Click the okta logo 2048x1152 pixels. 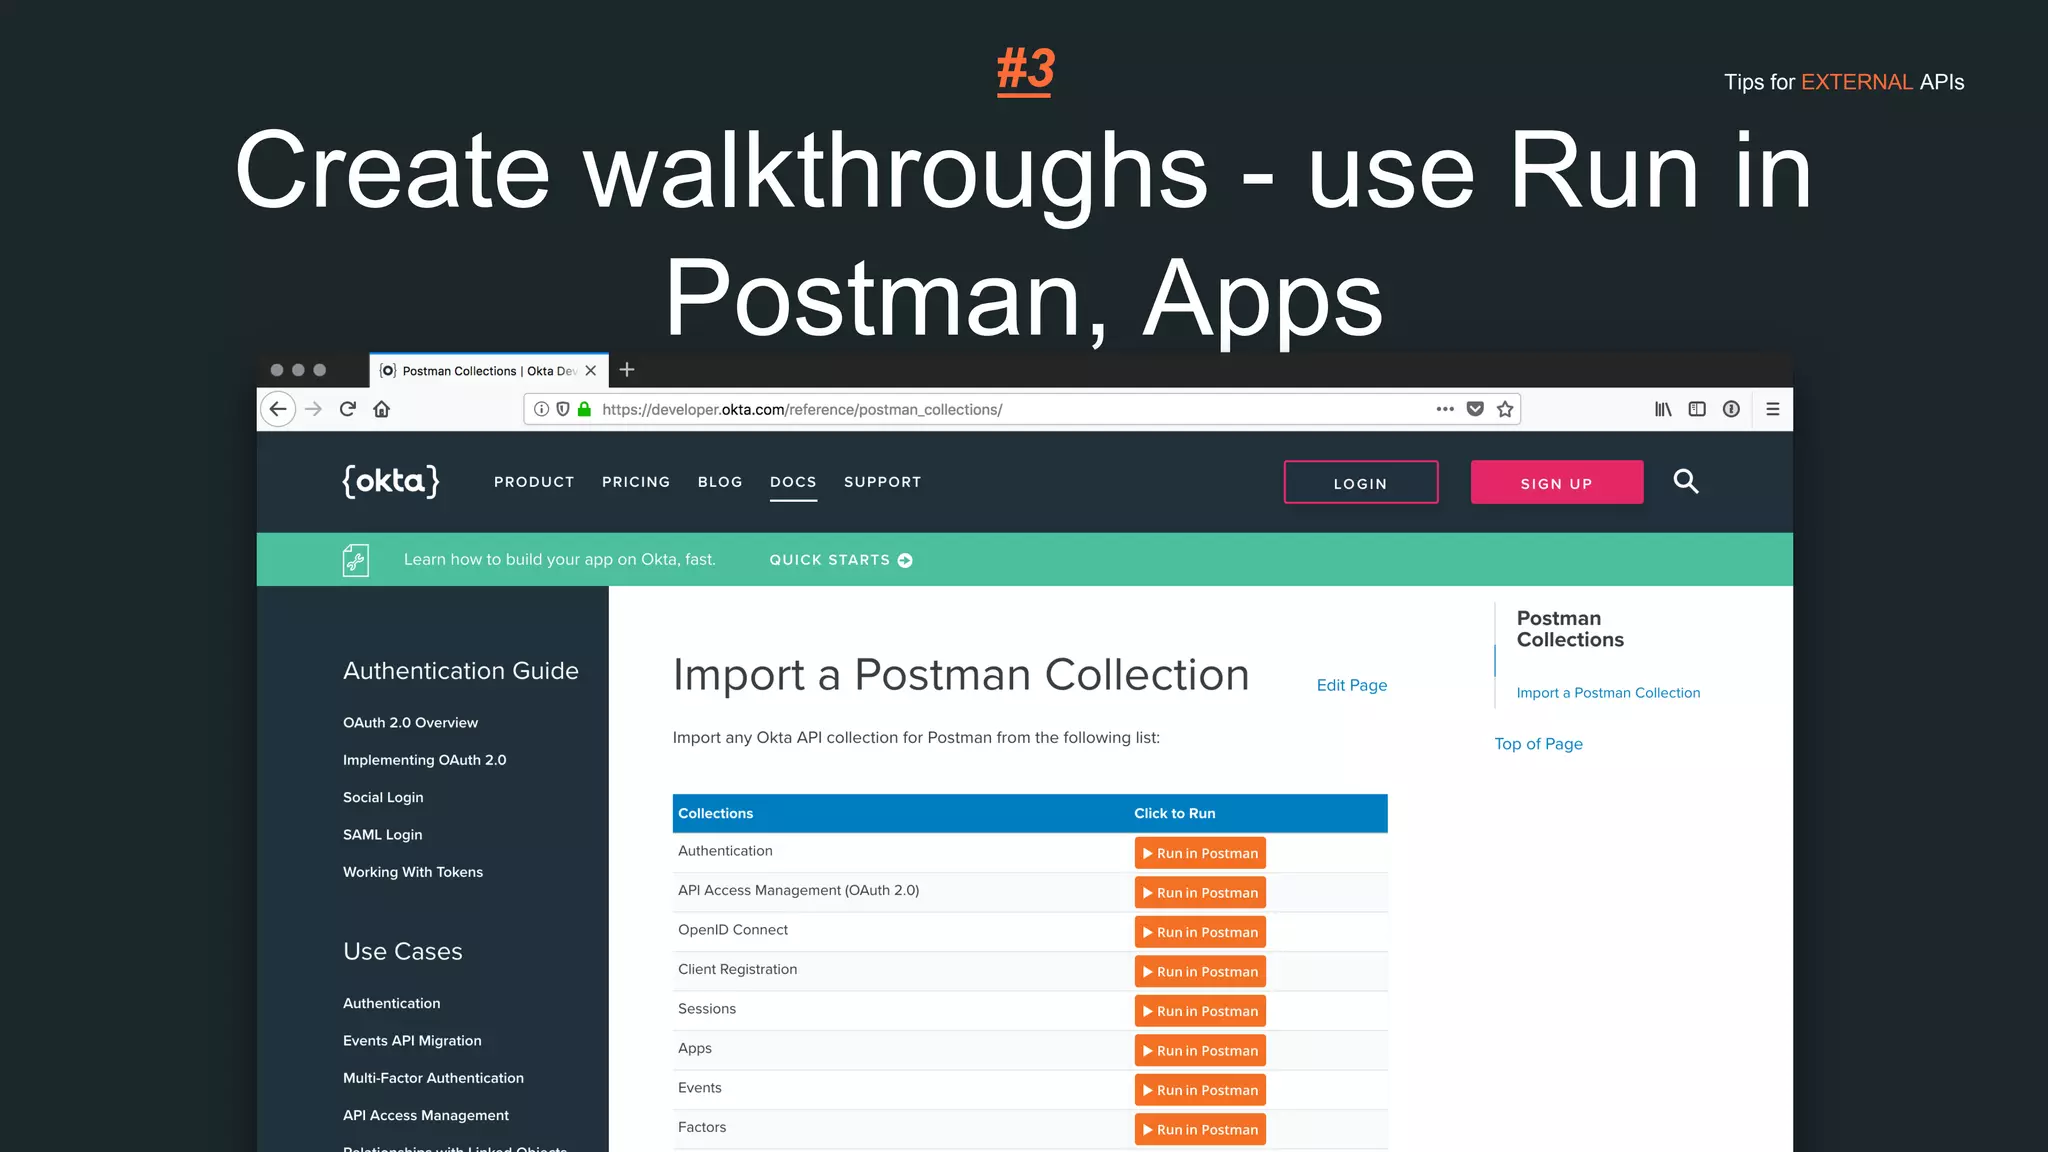coord(391,481)
